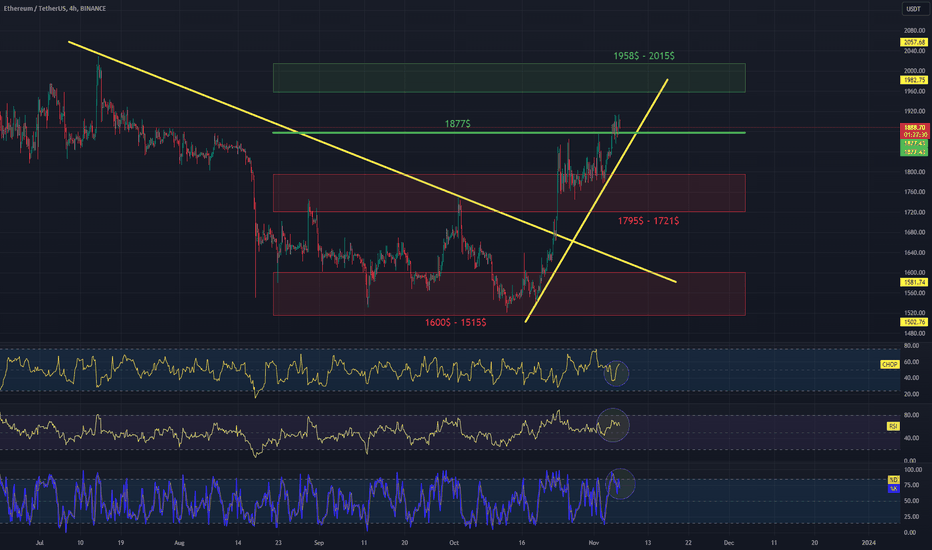Click the 23 date label on time axis
This screenshot has height=550, width=932.
(278, 542)
